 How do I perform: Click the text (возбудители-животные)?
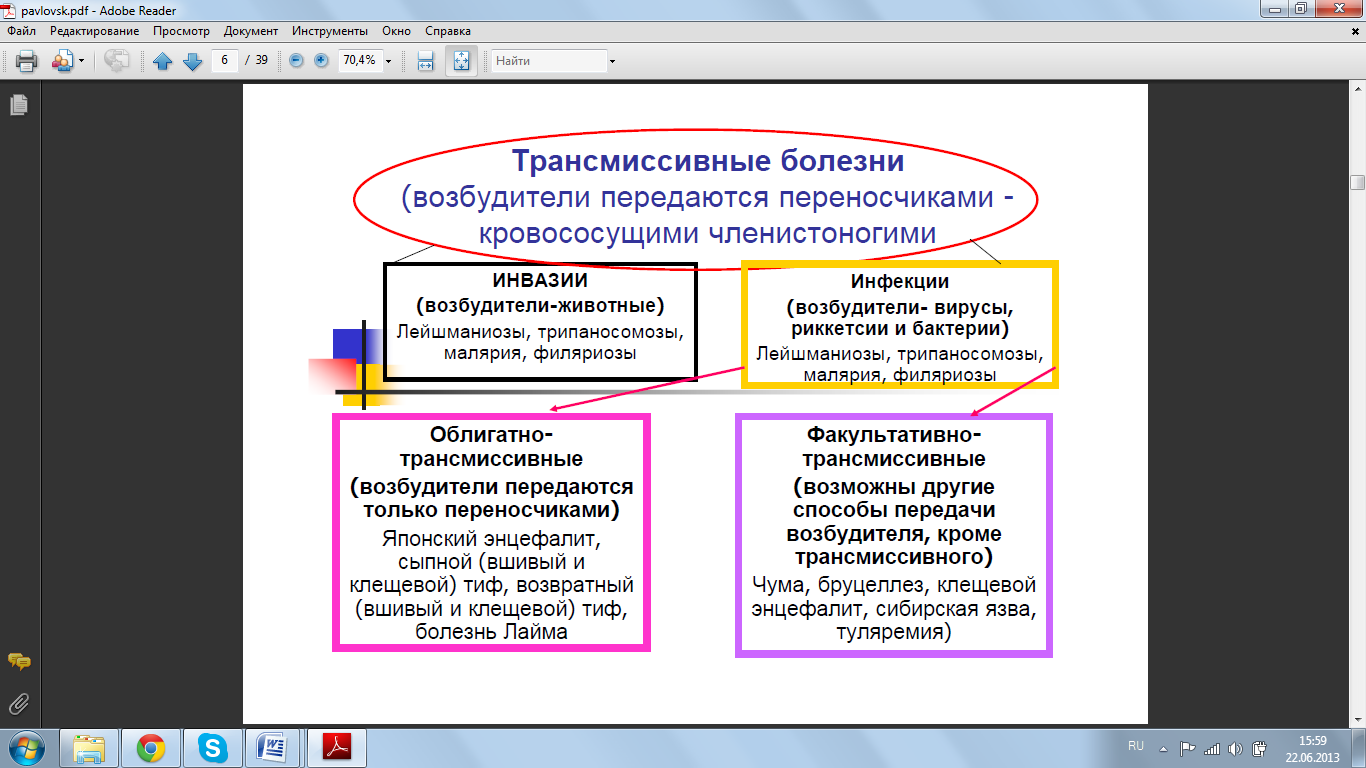541,305
